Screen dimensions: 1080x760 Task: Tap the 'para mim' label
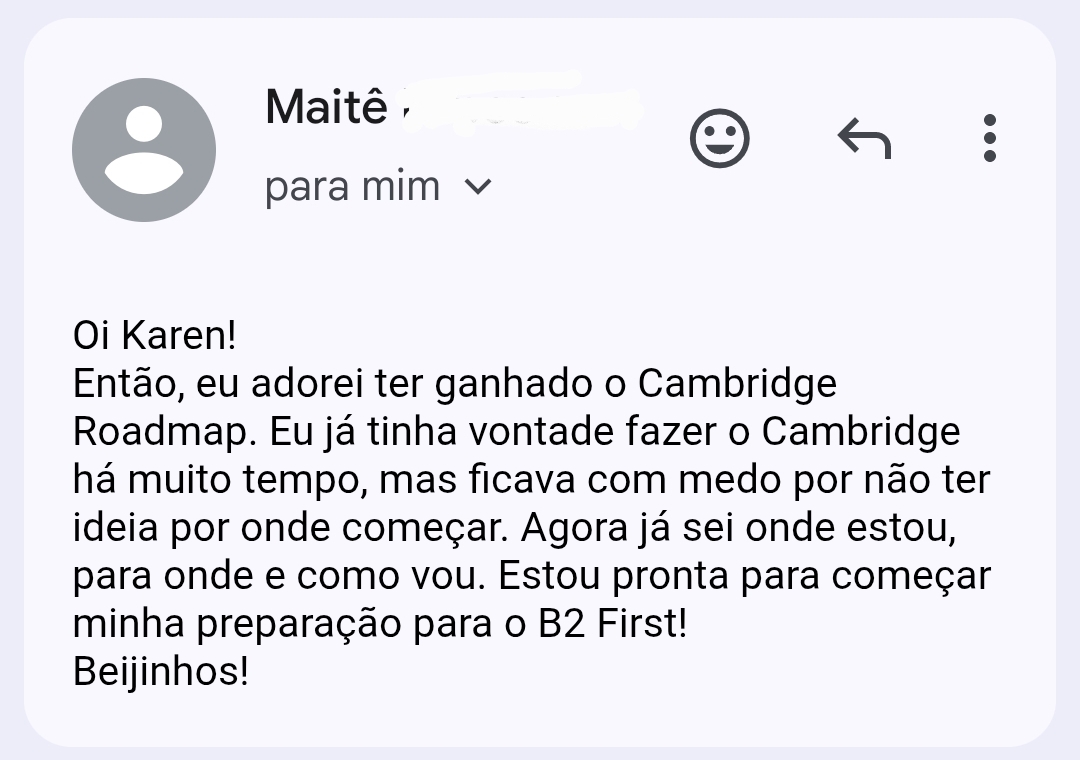(x=352, y=186)
